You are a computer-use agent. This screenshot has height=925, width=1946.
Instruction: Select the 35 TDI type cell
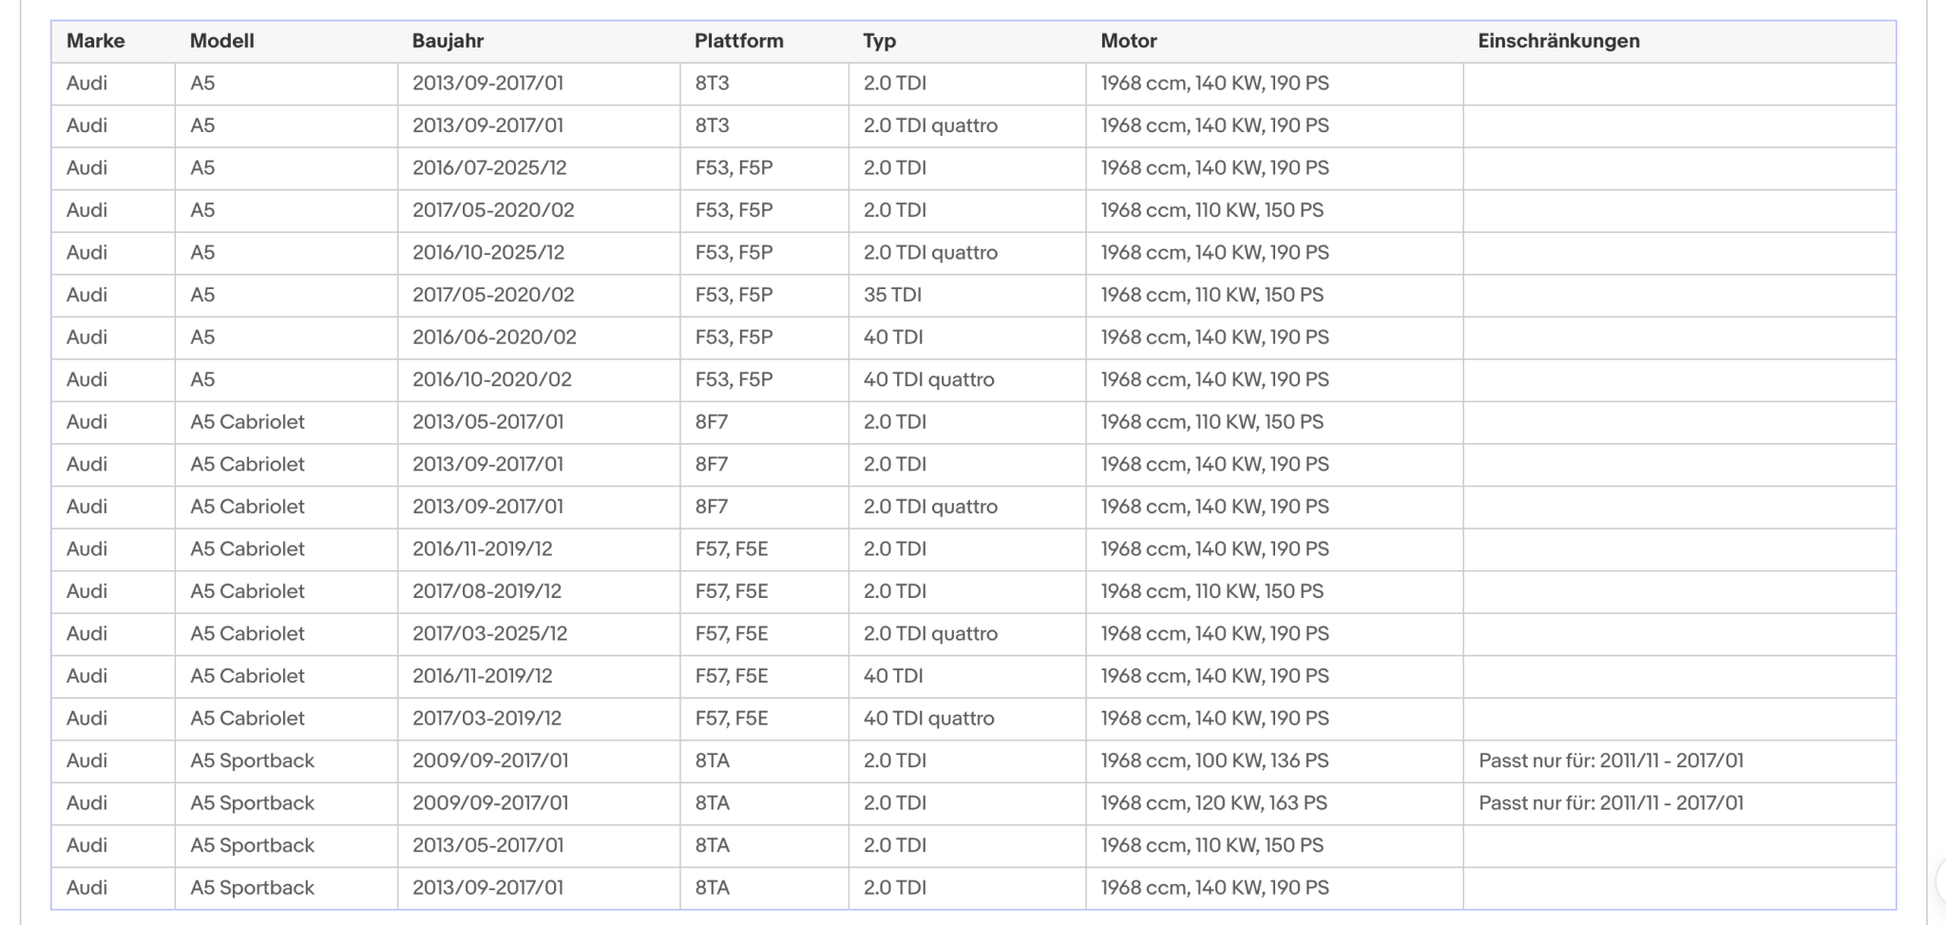967,295
